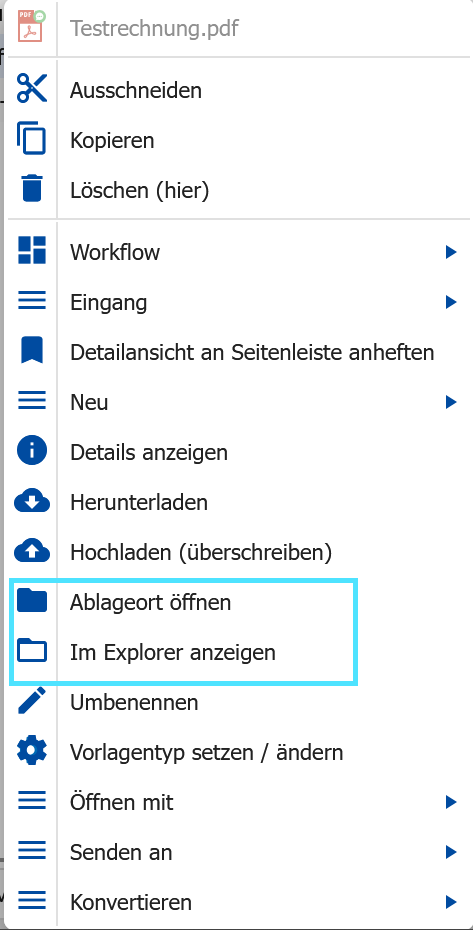Viewport: 473px width, 930px height.
Task: Expand the Eingang submenu arrow
Action: coord(451,302)
